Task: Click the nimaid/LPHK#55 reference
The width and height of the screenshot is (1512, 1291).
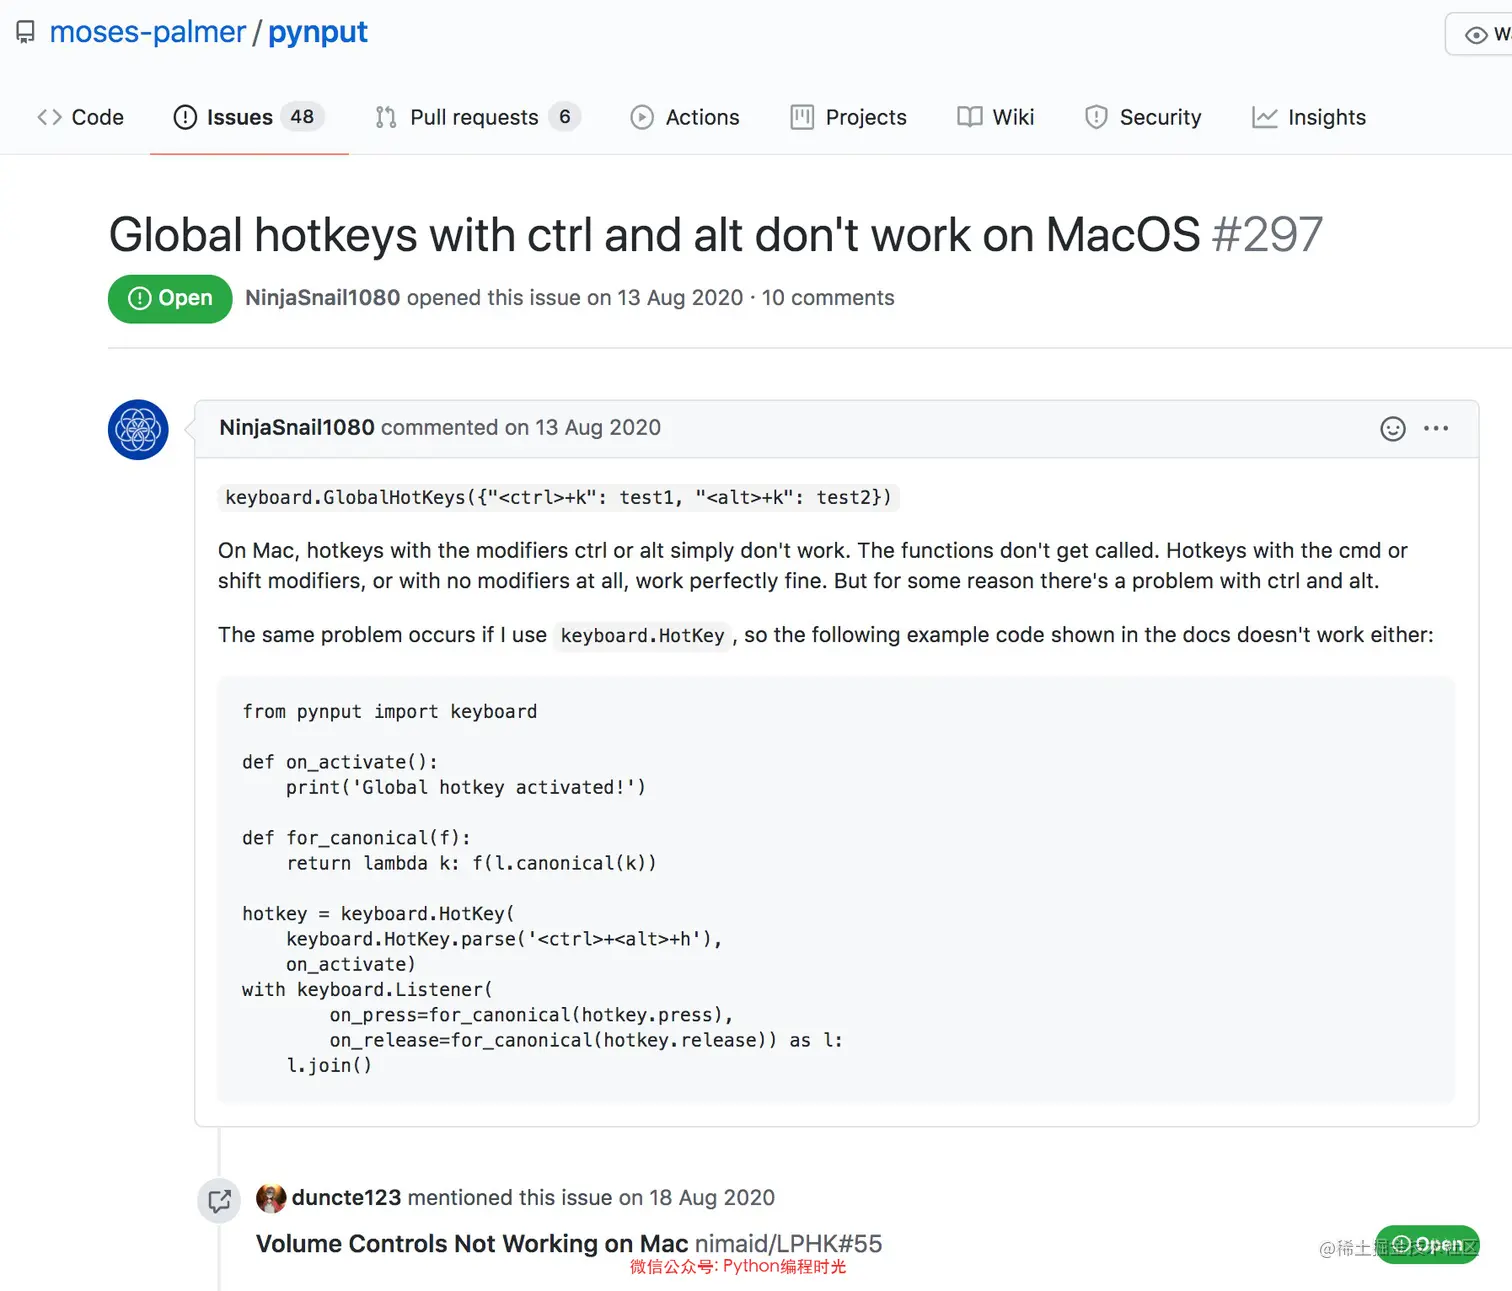Action: click(x=788, y=1244)
